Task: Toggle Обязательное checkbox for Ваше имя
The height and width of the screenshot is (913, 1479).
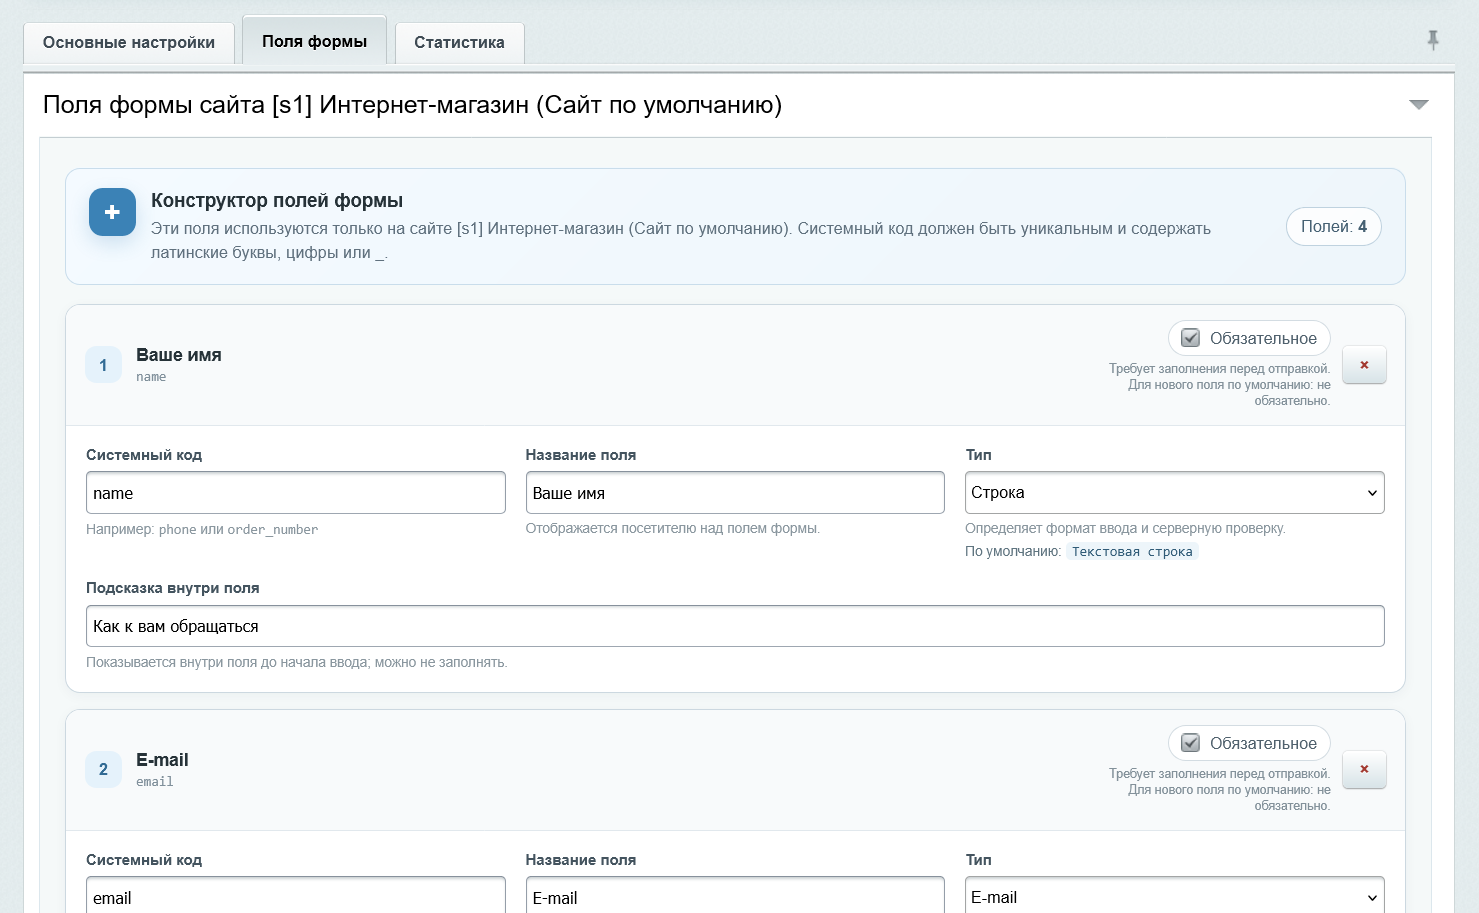Action: [x=1190, y=338]
